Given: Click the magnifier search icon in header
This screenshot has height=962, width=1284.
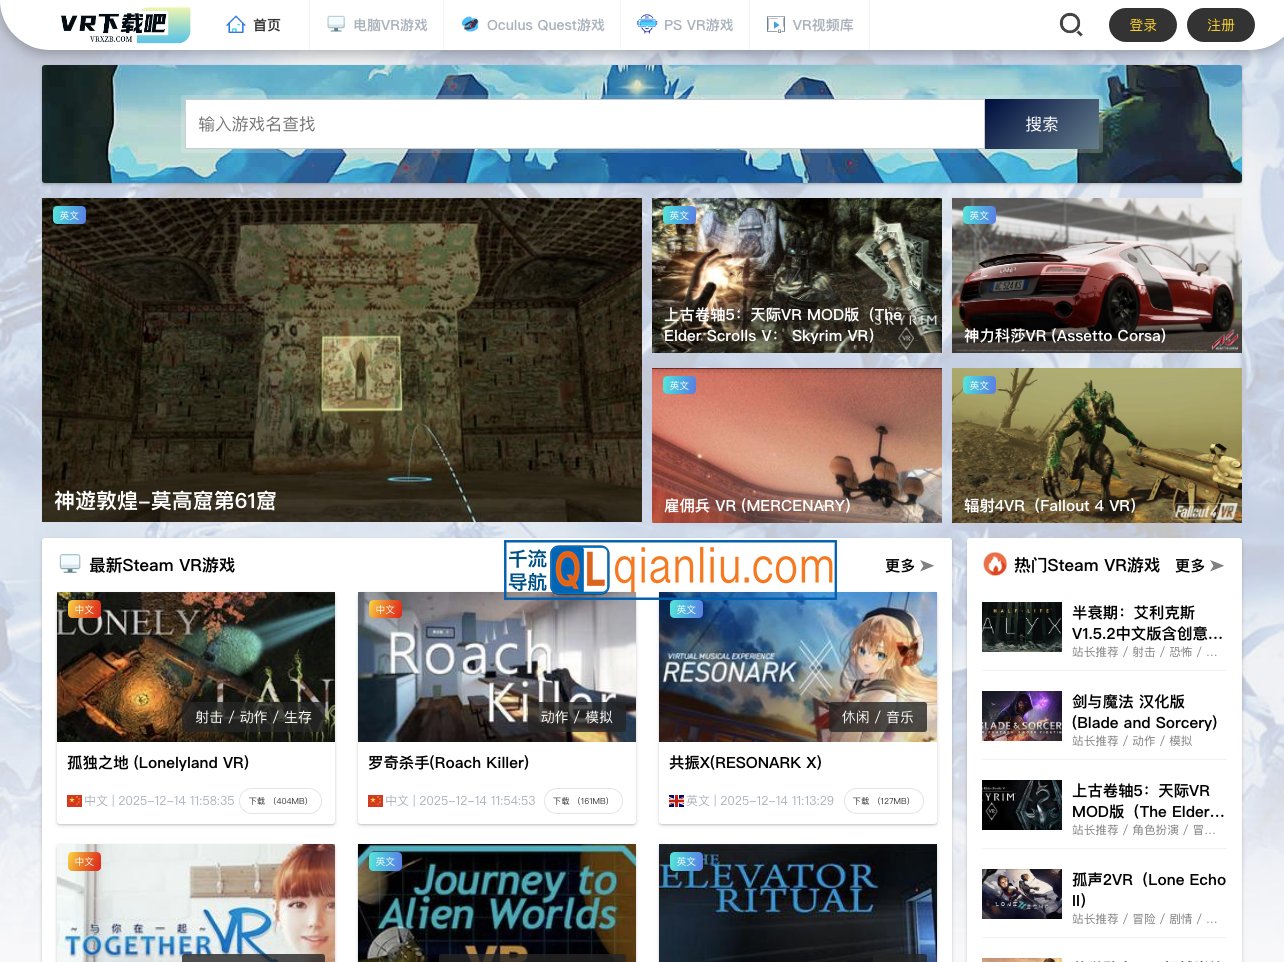Looking at the screenshot, I should point(1070,25).
